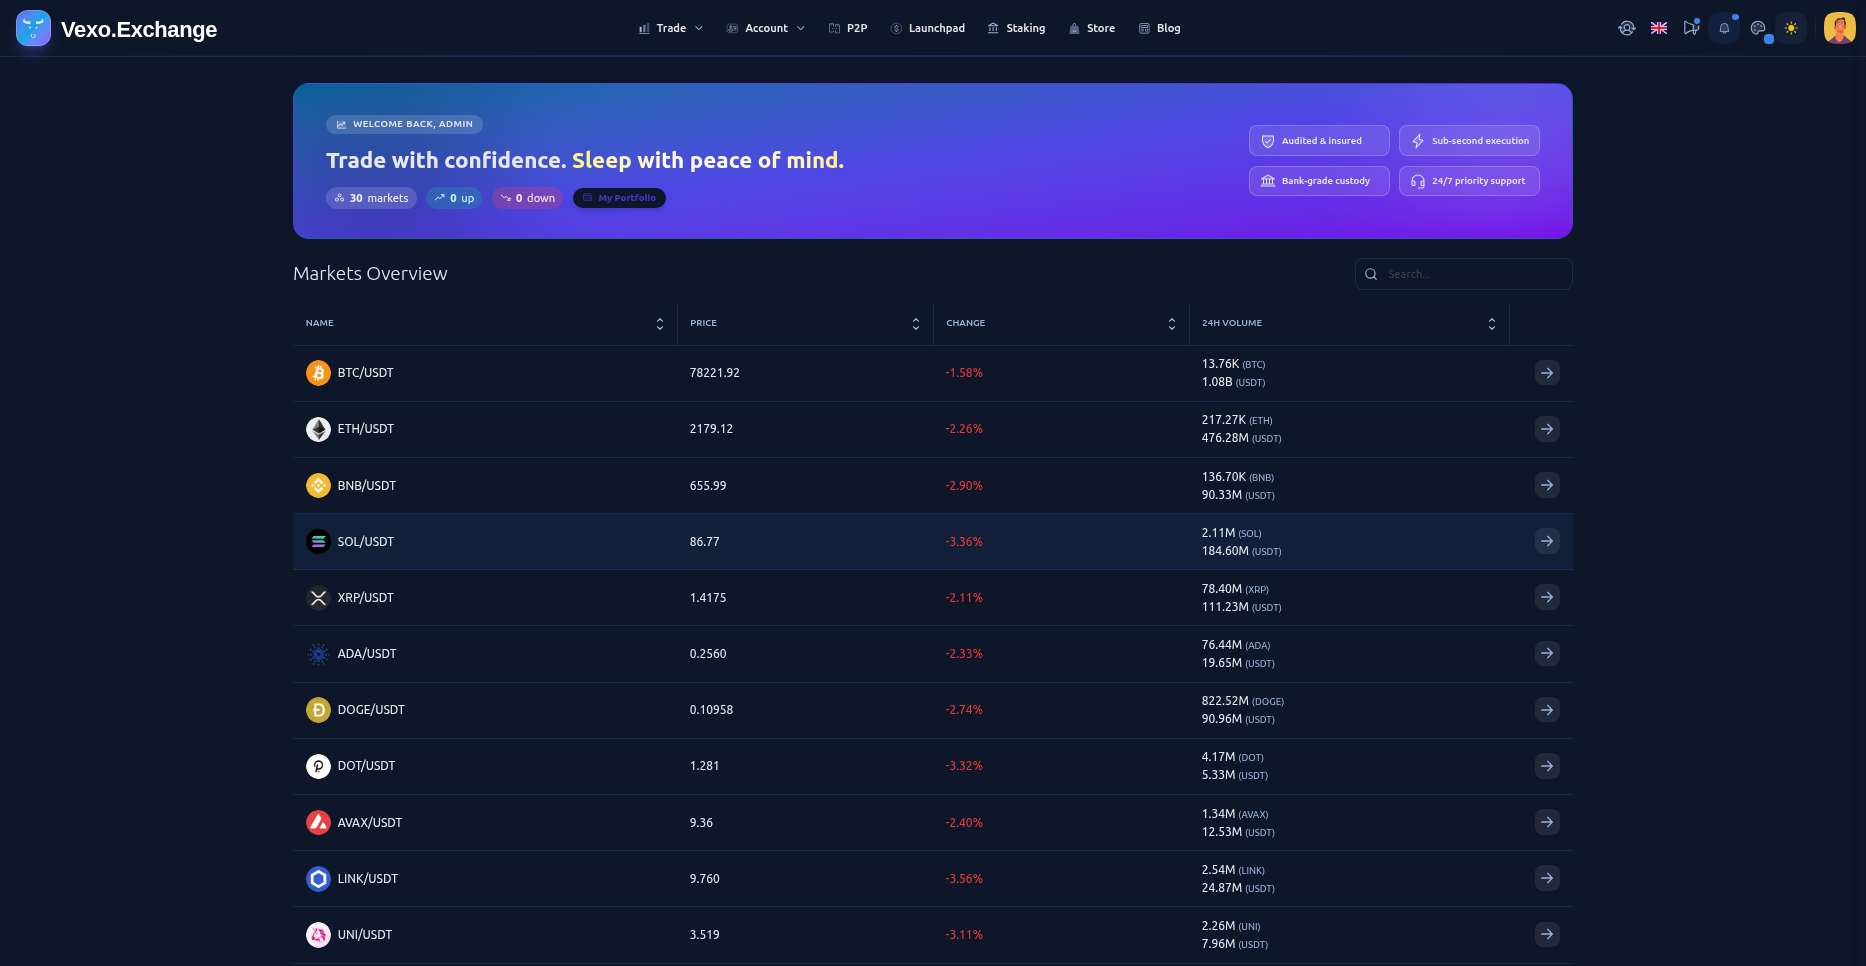Click the 0 up badge
The image size is (1866, 966).
click(x=454, y=198)
